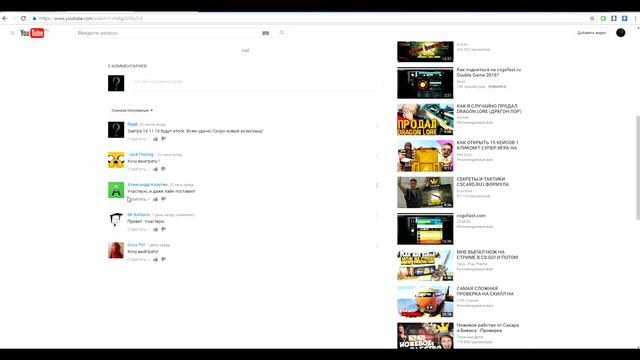Open thumbnail of САМАЯ СЛОЖНАЯ ПРОВЕРКА video
This screenshot has height=360, width=640.
pyautogui.click(x=425, y=302)
